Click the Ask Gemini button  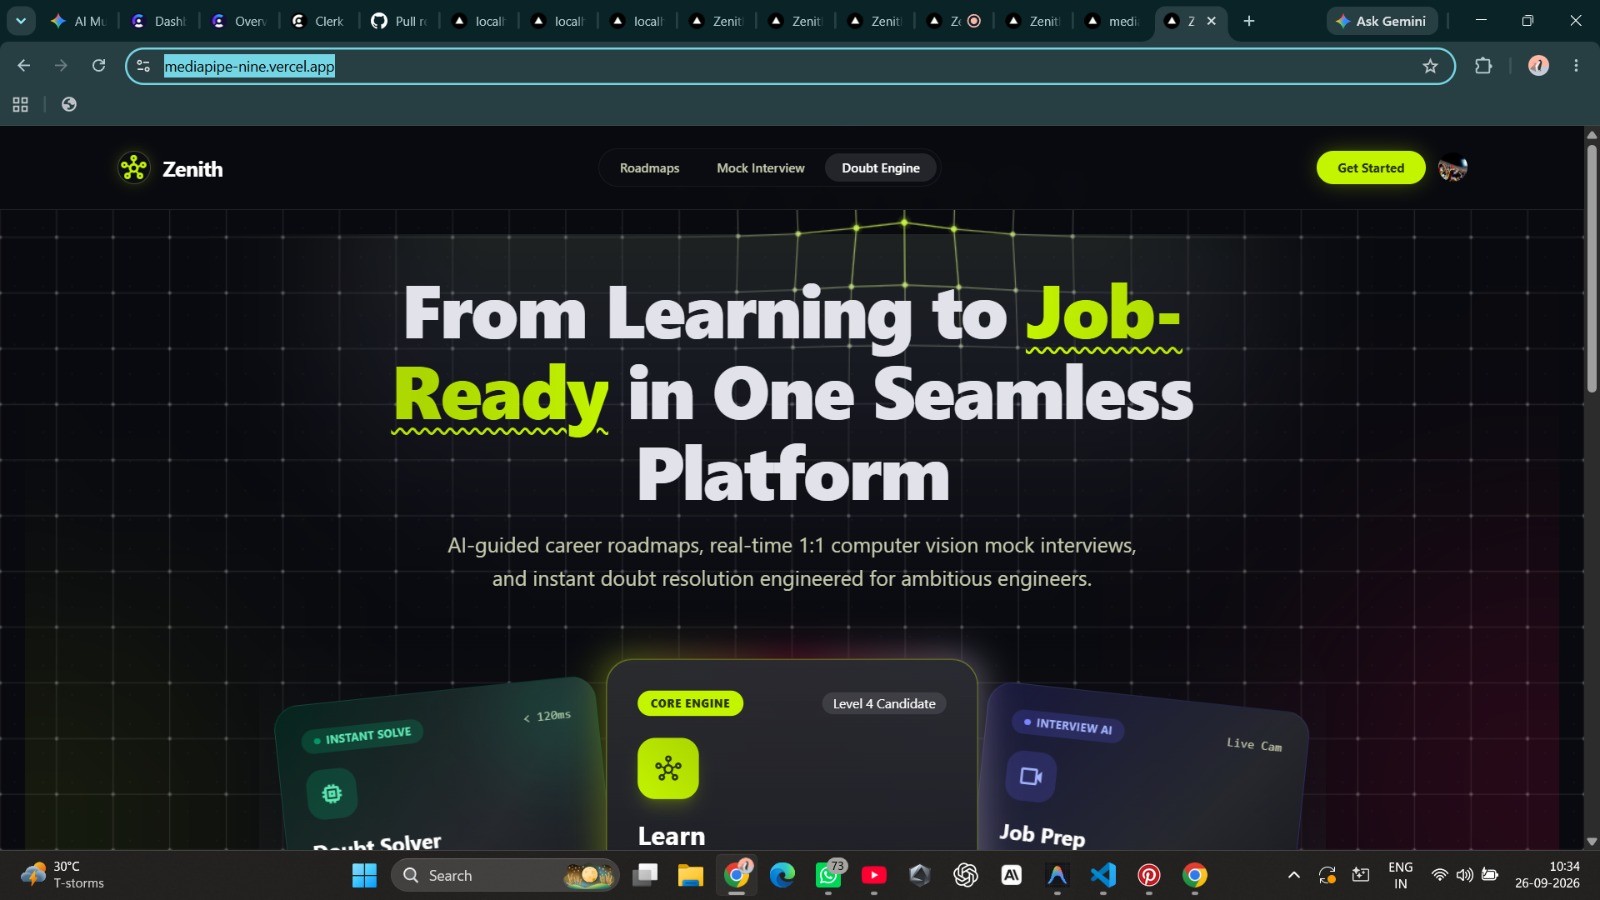tap(1382, 21)
